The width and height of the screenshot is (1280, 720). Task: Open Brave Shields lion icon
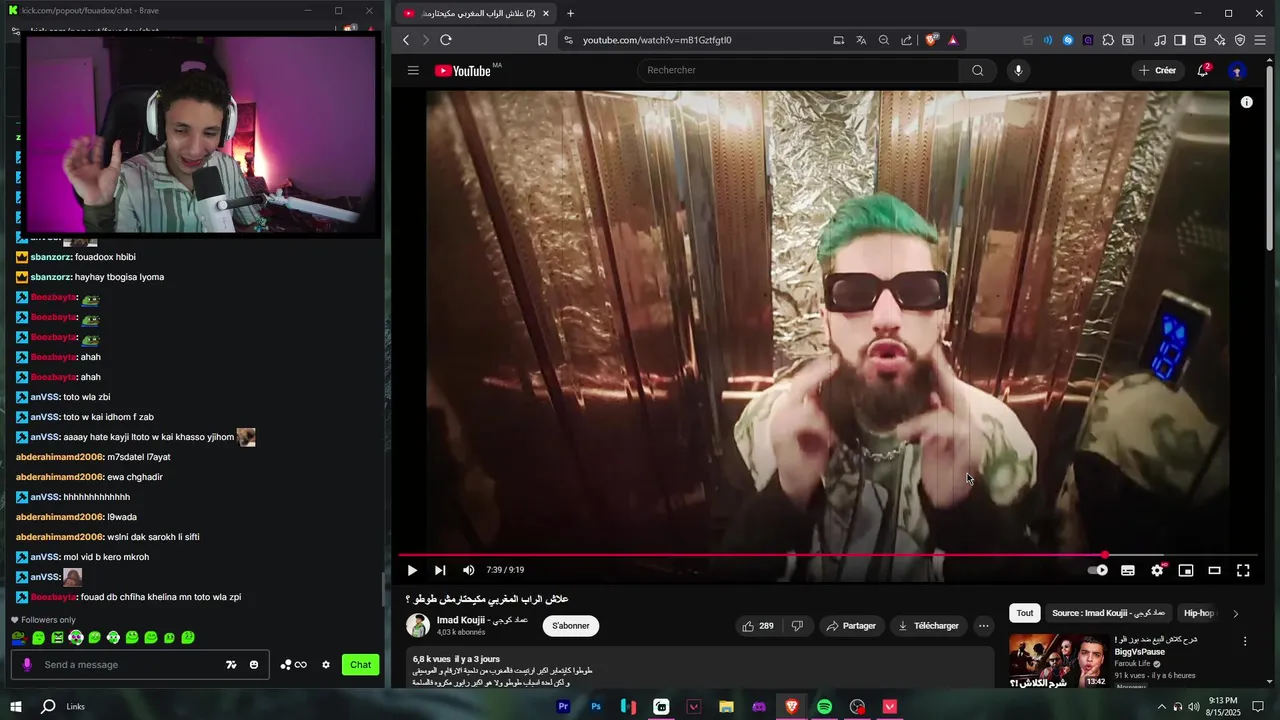point(931,40)
